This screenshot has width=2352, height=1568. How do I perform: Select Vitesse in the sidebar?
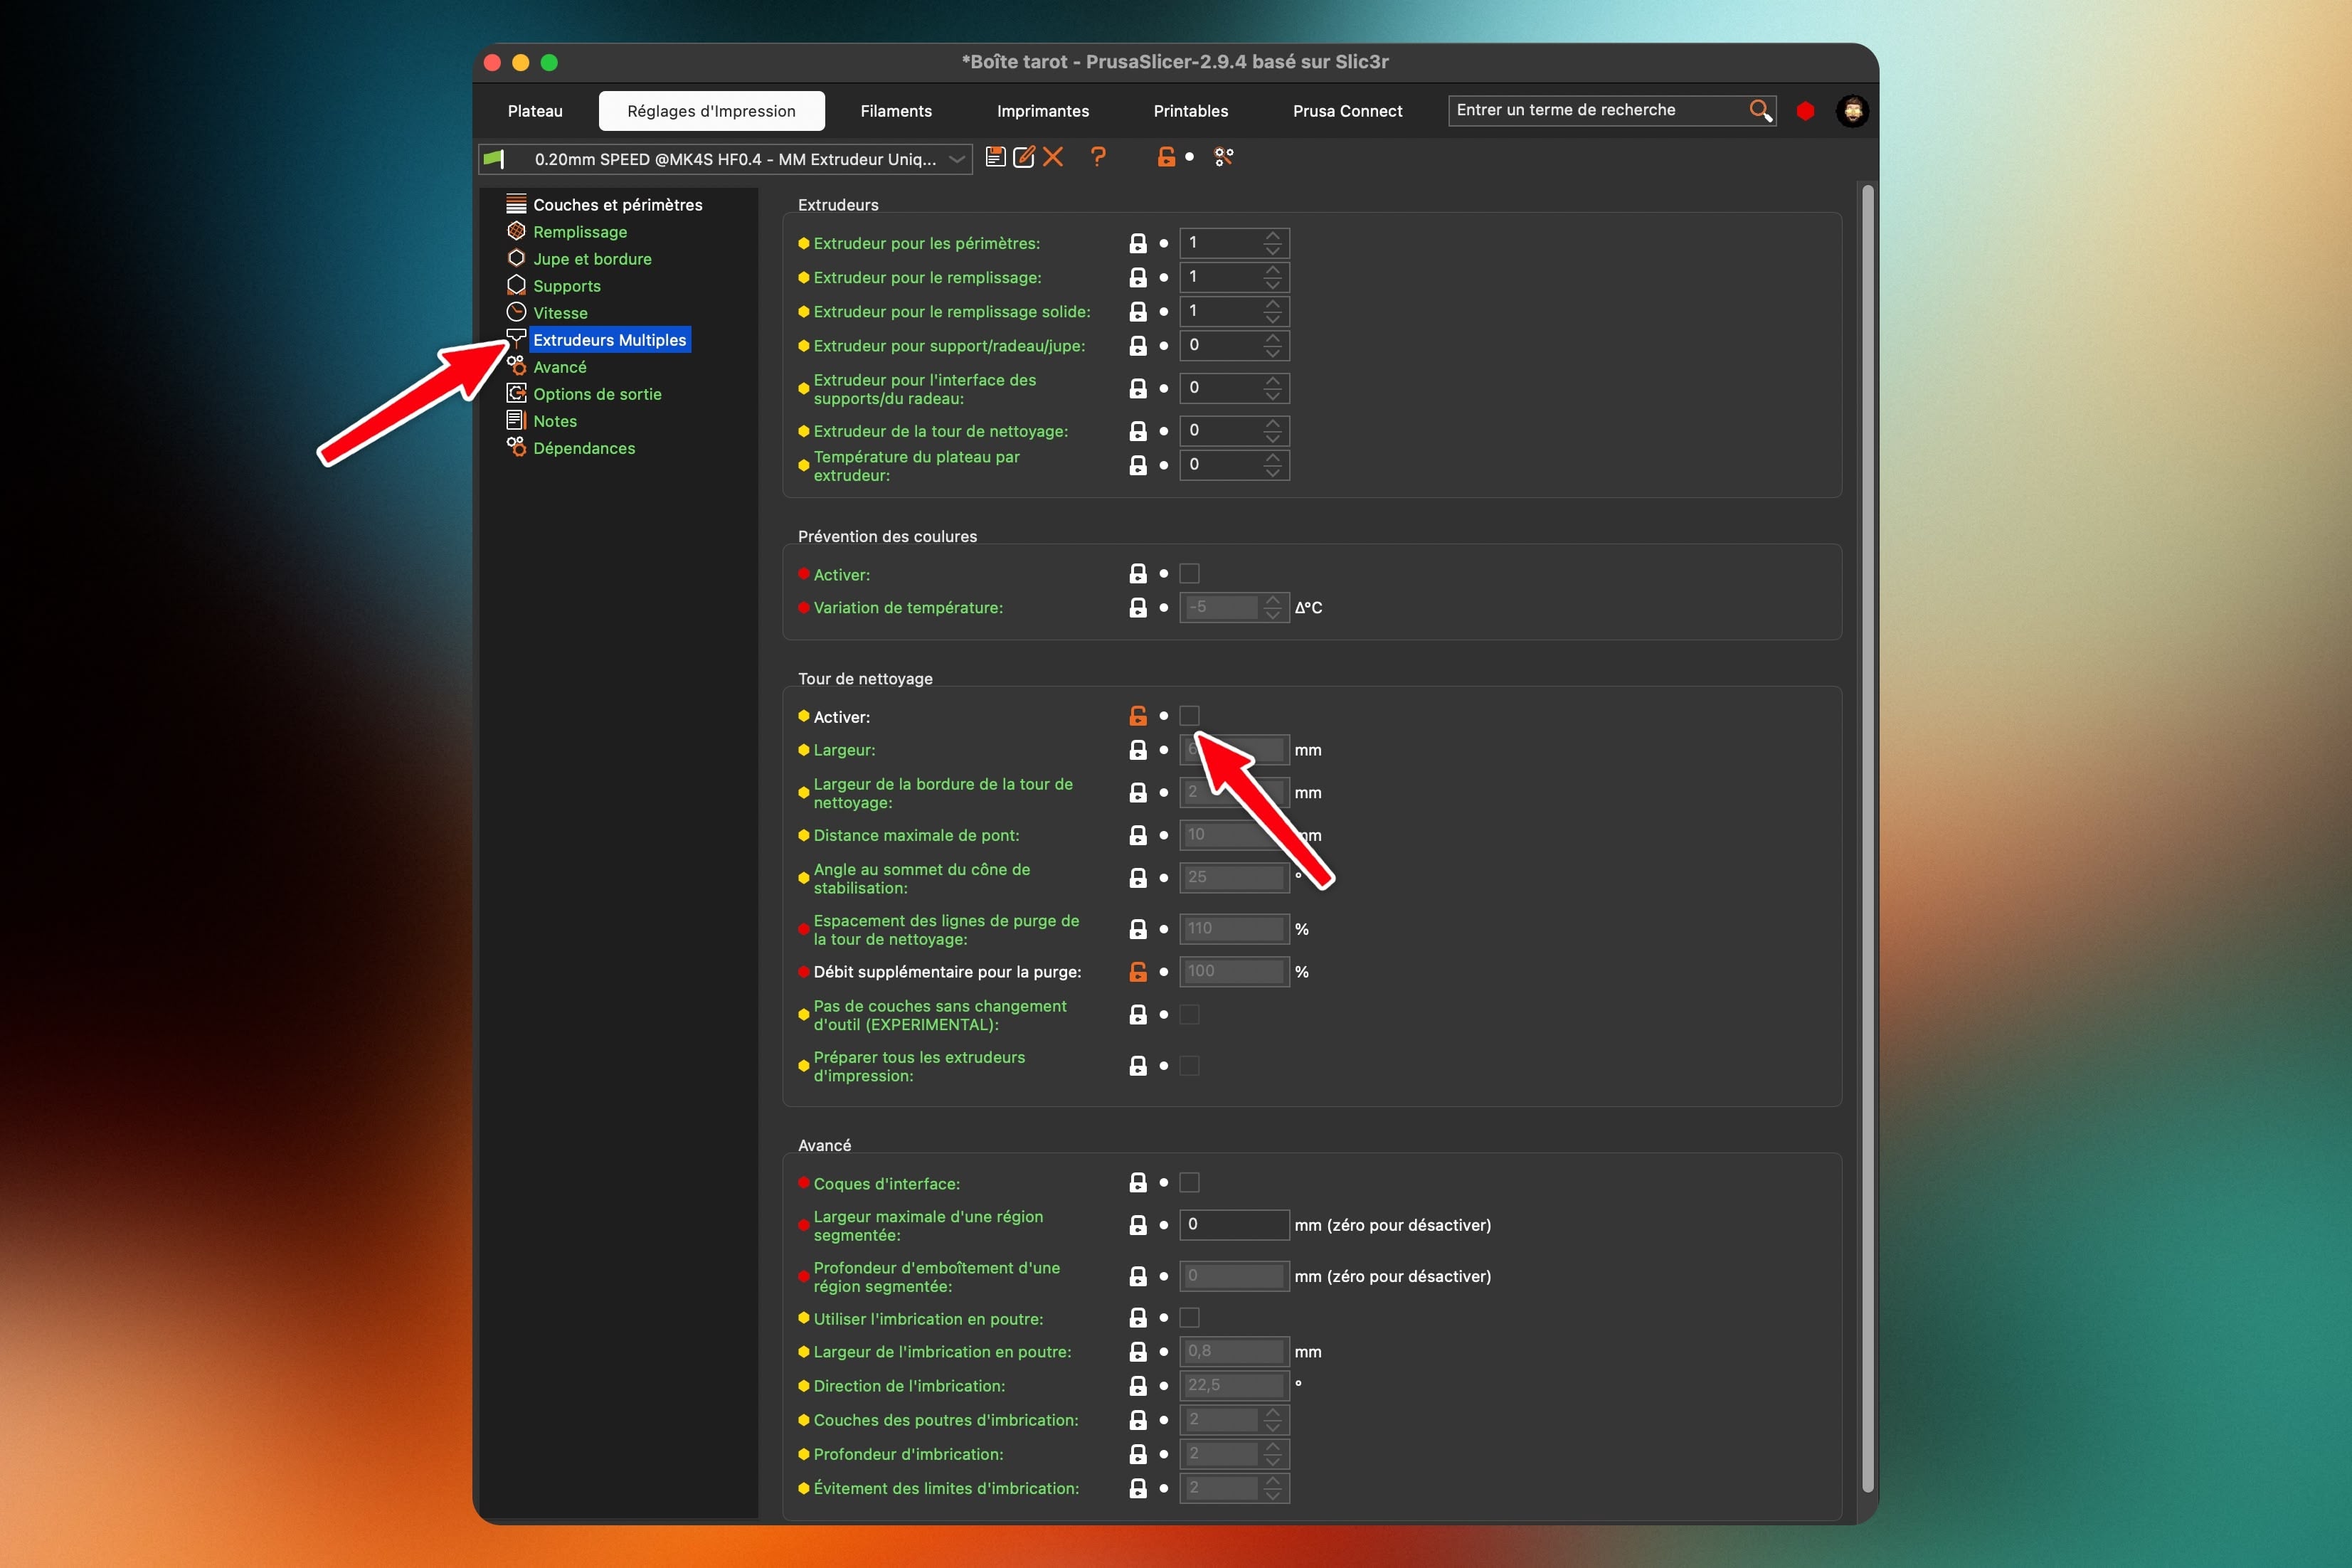[x=560, y=313]
